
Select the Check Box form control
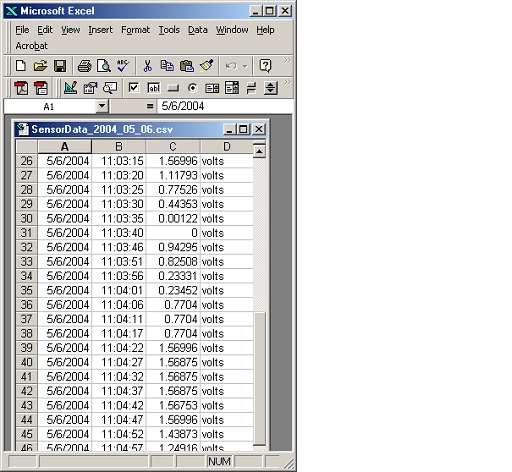(134, 88)
